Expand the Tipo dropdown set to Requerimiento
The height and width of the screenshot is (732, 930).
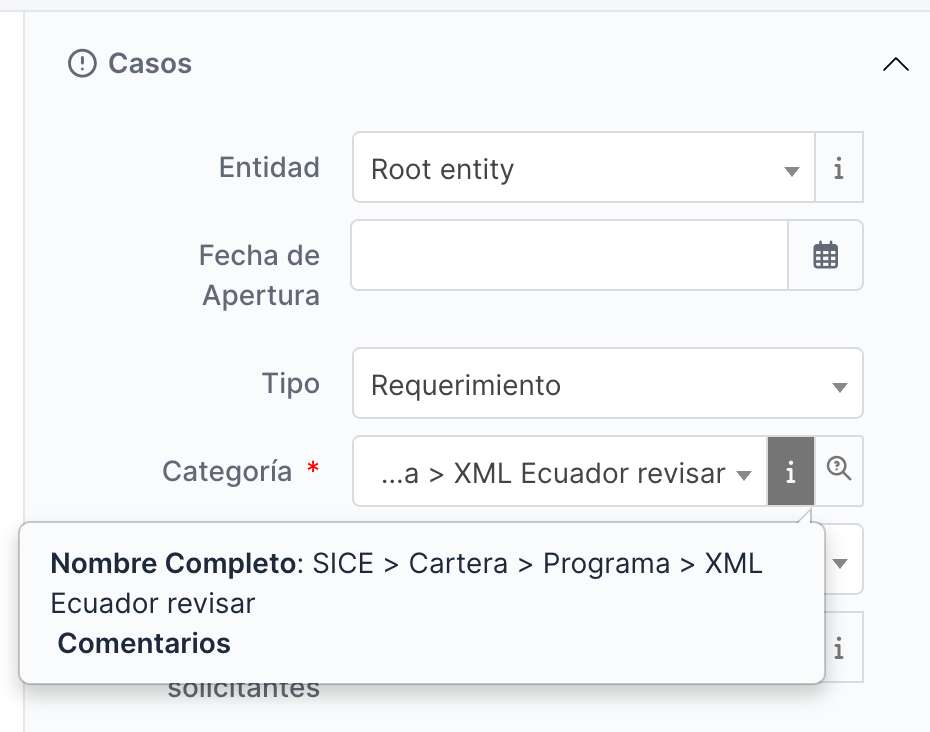pos(607,384)
